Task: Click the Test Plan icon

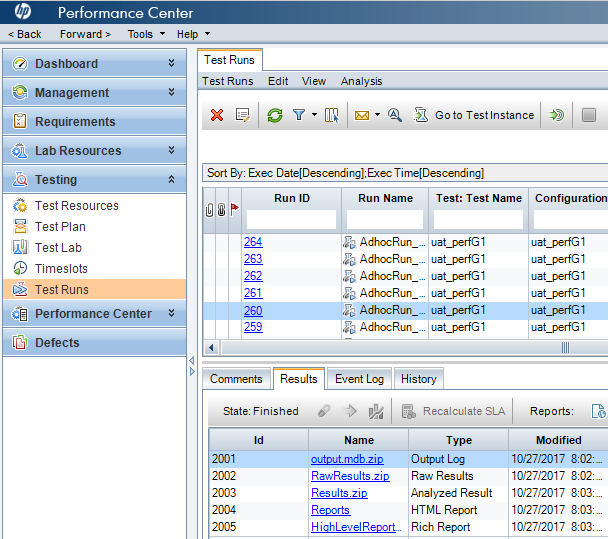Action: coord(20,226)
